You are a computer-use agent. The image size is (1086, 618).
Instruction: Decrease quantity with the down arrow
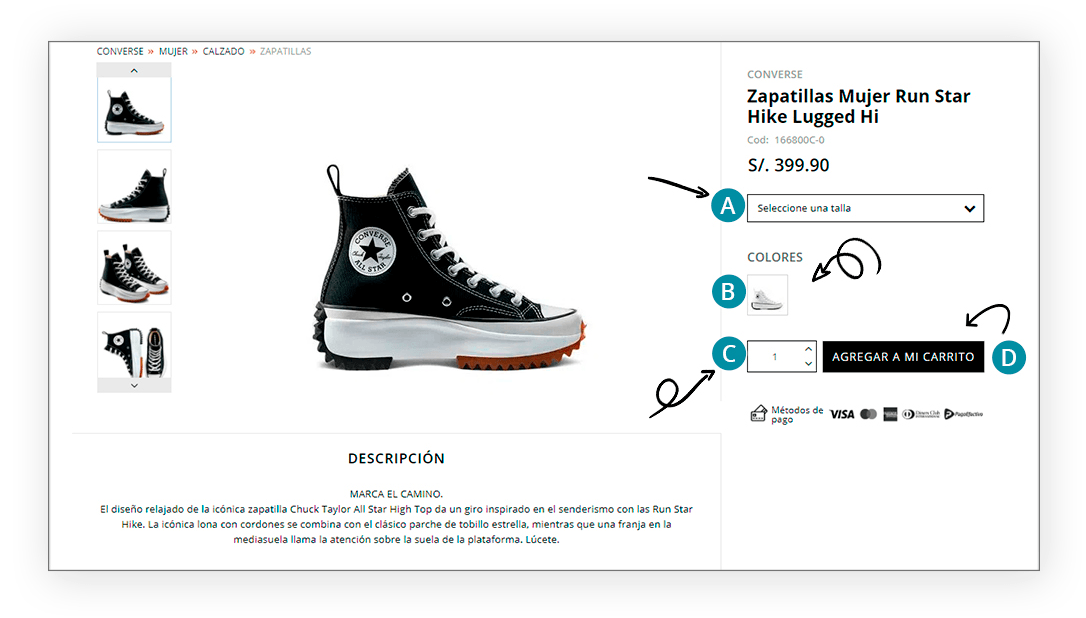(x=808, y=364)
